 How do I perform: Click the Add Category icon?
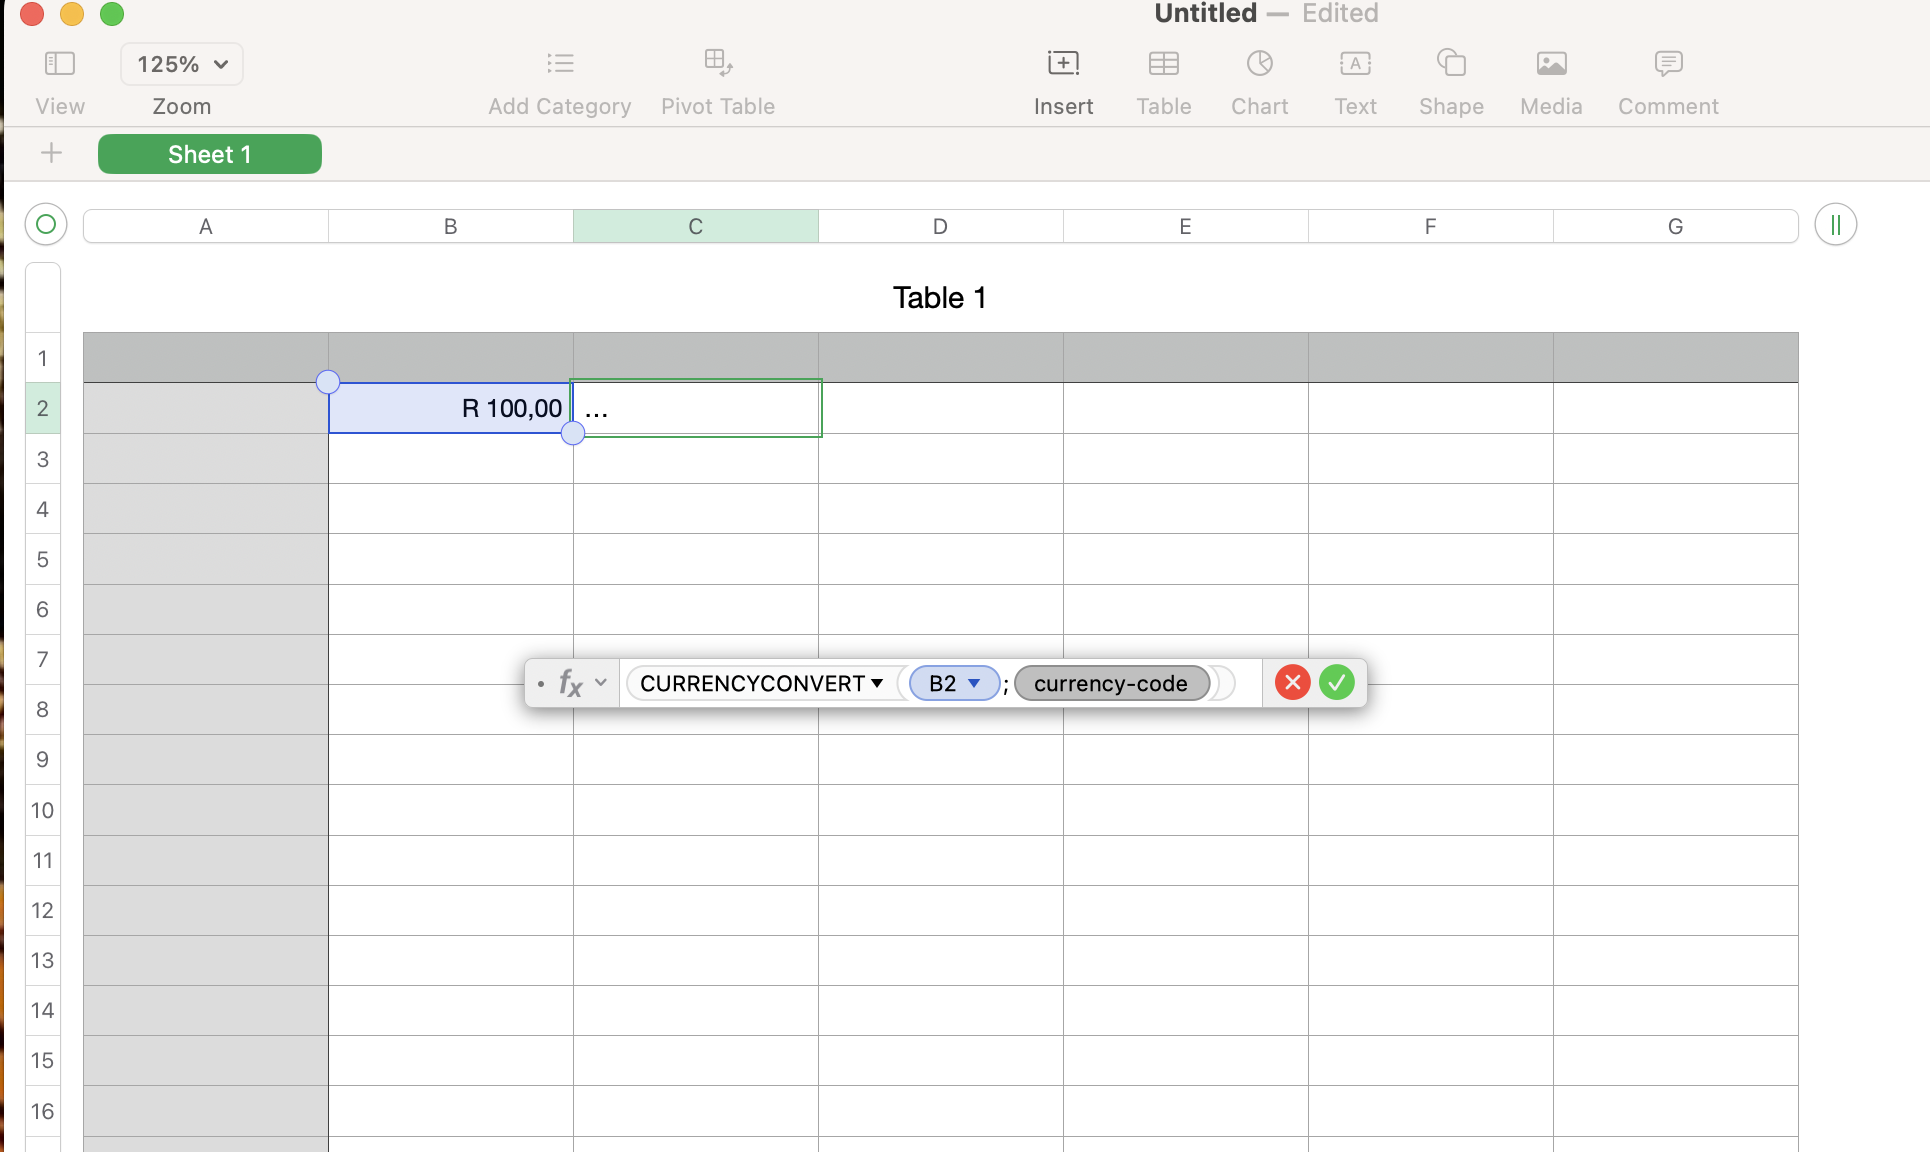[560, 64]
